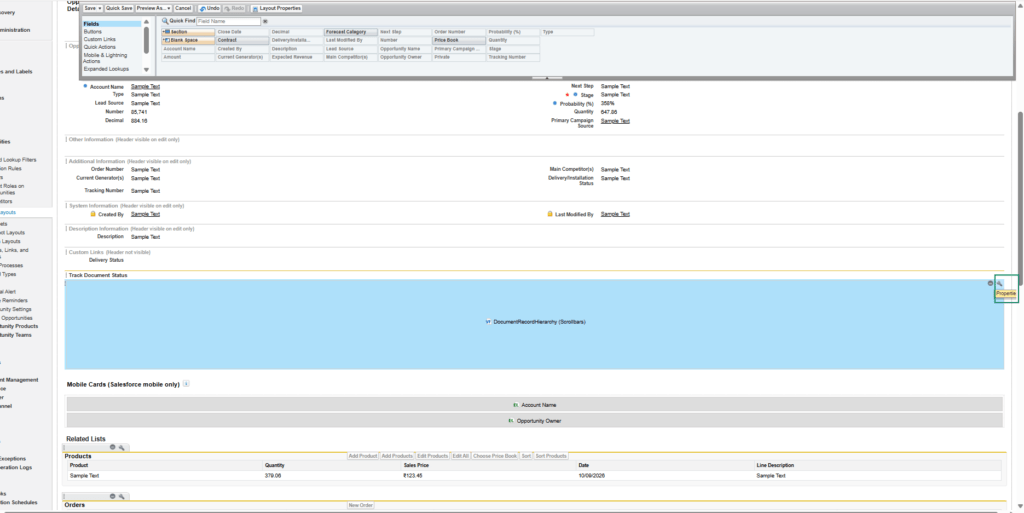Screen dimensions: 1024x513
Task: Click the Created By Sample Text link
Action: 145,214
